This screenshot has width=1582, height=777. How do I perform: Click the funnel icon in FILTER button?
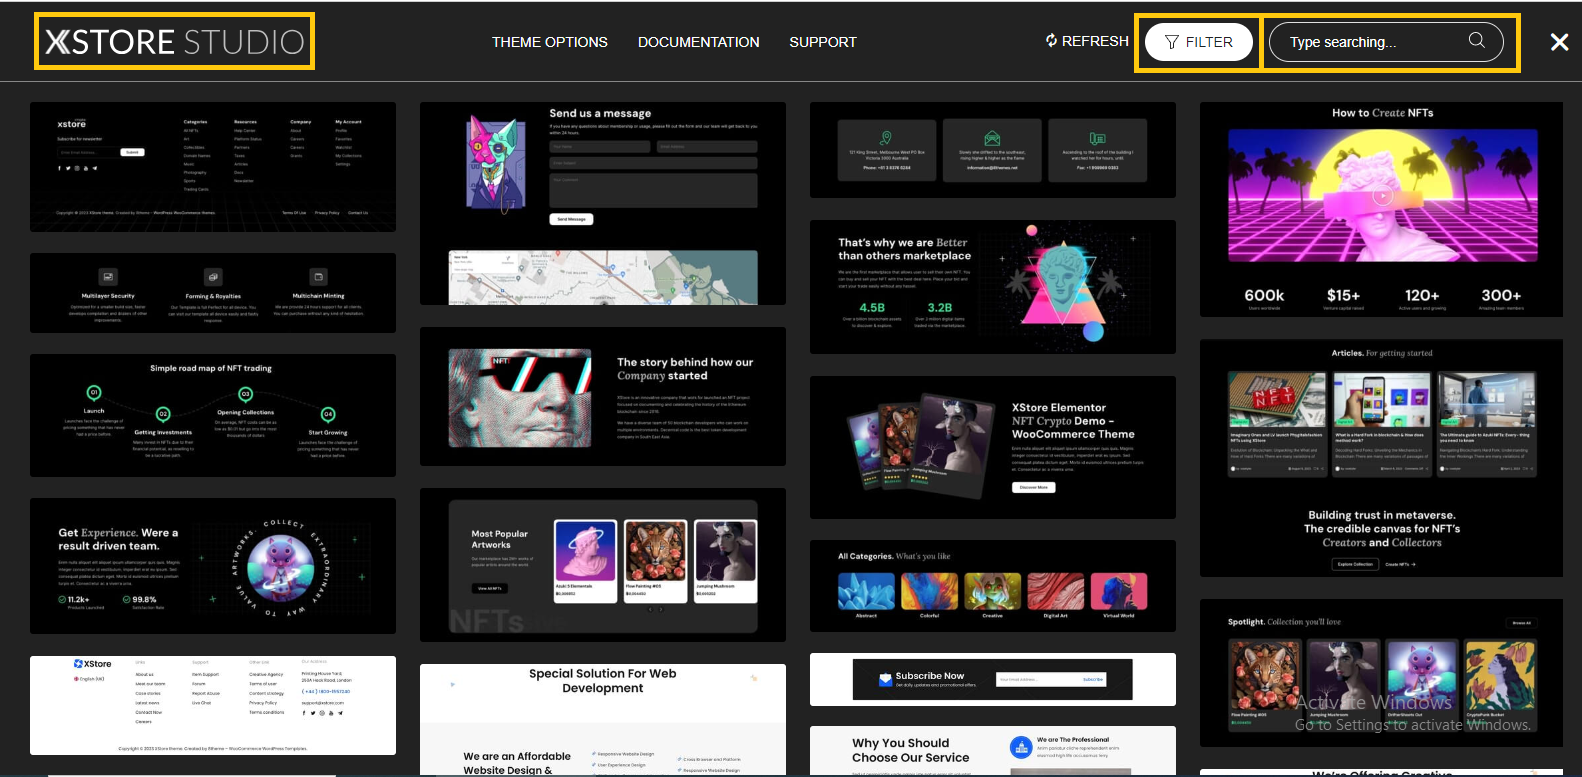pos(1172,42)
